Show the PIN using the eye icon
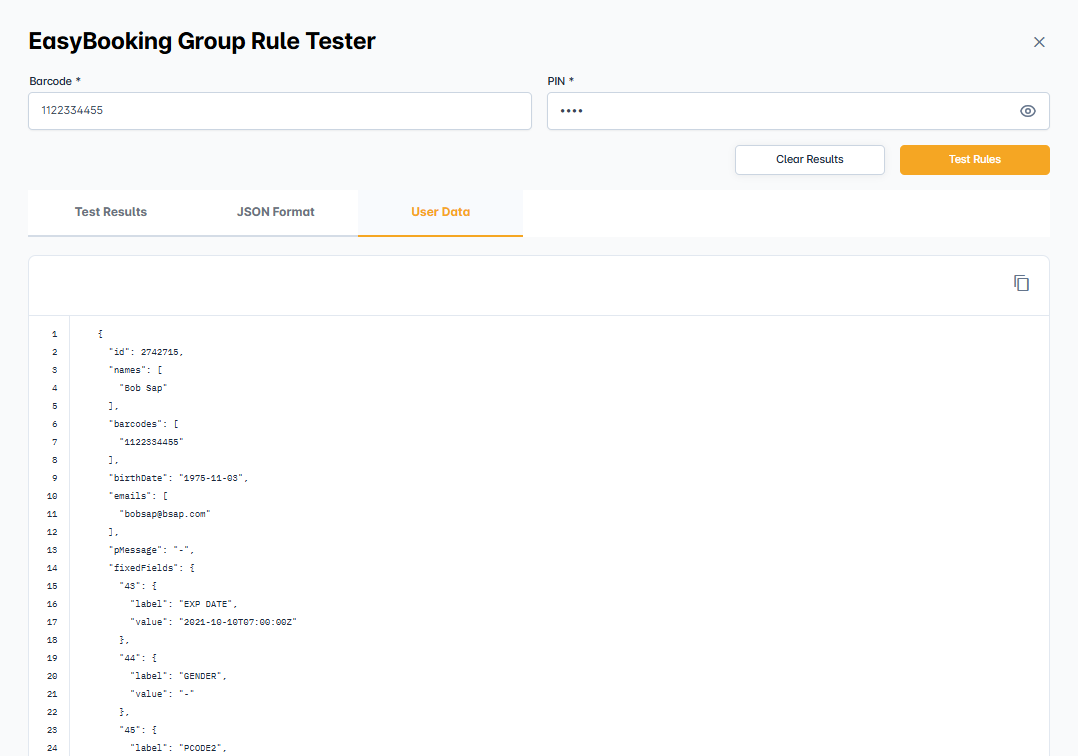This screenshot has width=1078, height=756. click(x=1027, y=111)
